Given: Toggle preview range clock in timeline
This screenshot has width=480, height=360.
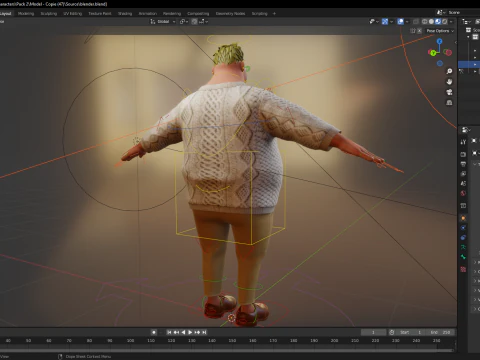Looking at the screenshot, I should (392, 332).
